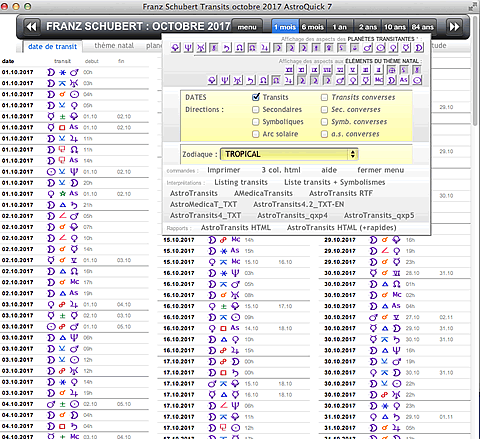Select the 1 an period
The image size is (480, 439).
click(x=339, y=27)
